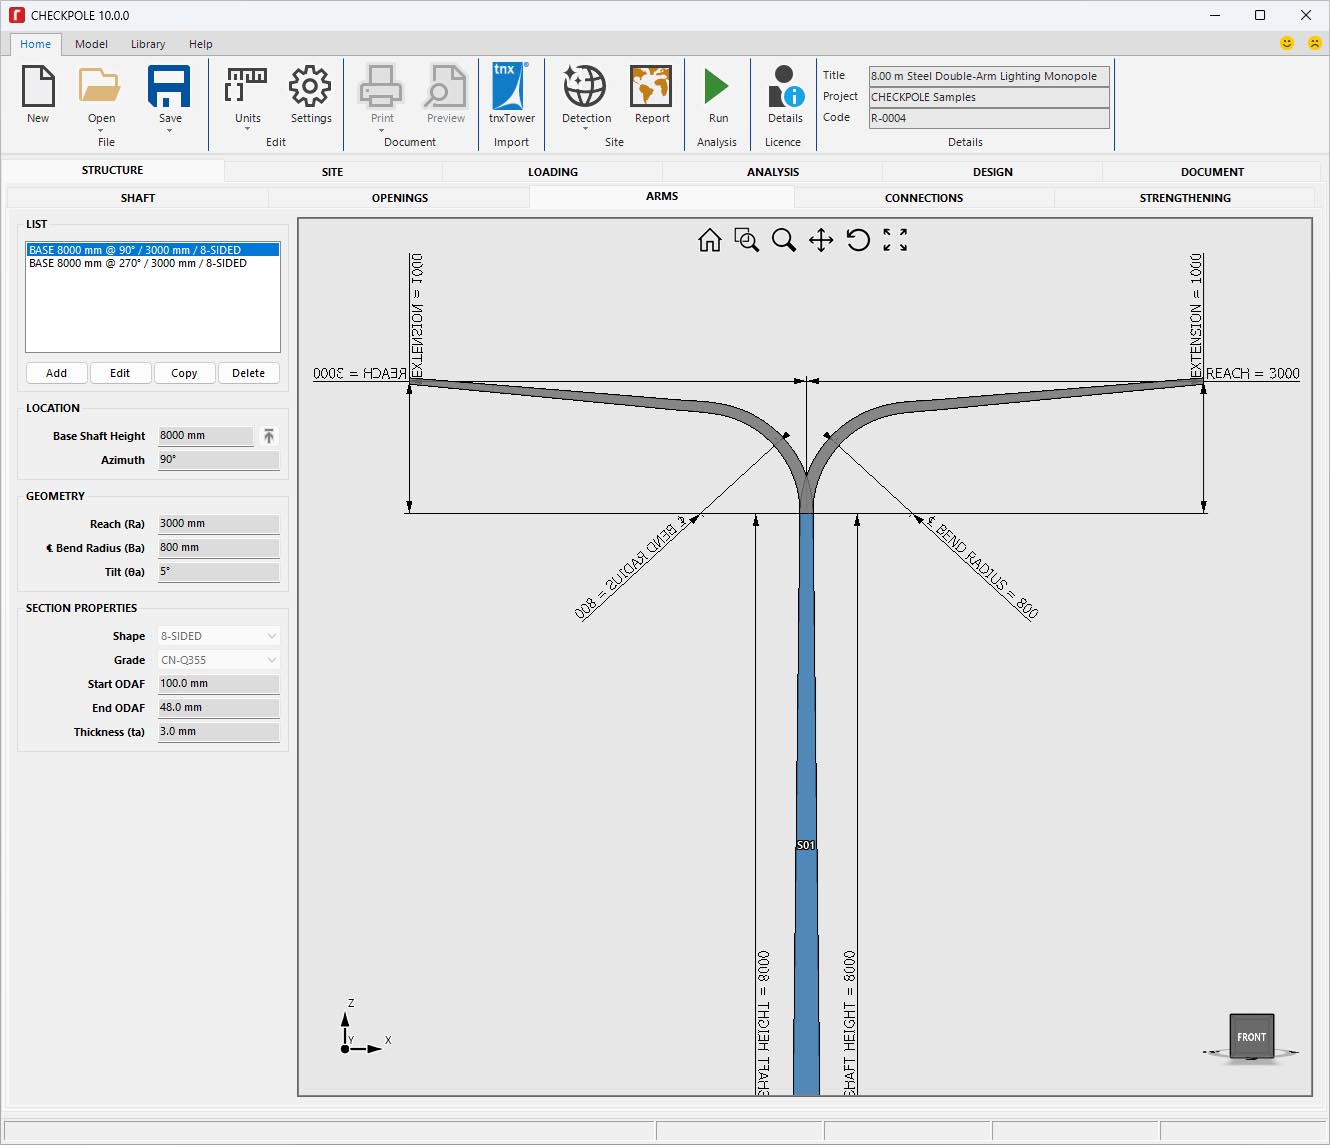Viewport: 1330px width, 1145px height.
Task: Switch to the CONNECTIONS tab
Action: (x=923, y=198)
